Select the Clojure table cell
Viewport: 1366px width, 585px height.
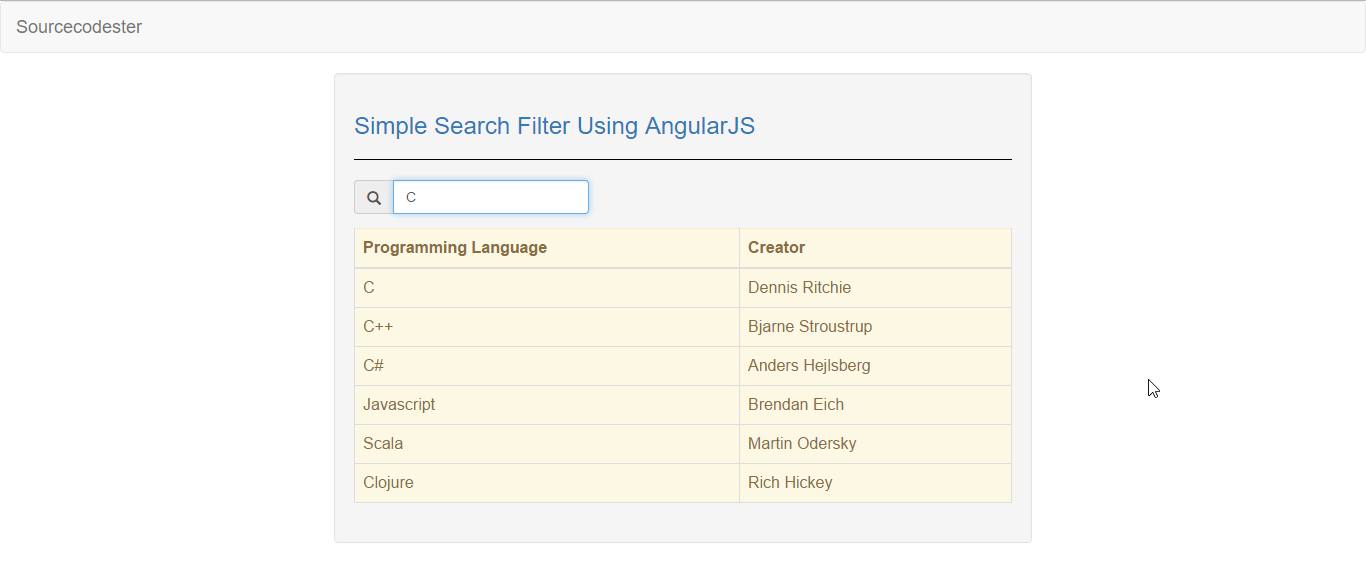pyautogui.click(x=547, y=483)
